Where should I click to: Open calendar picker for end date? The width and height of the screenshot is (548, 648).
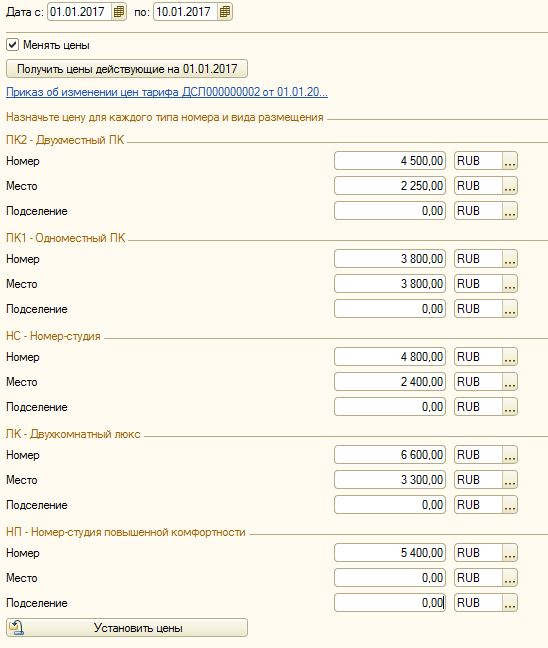click(224, 12)
